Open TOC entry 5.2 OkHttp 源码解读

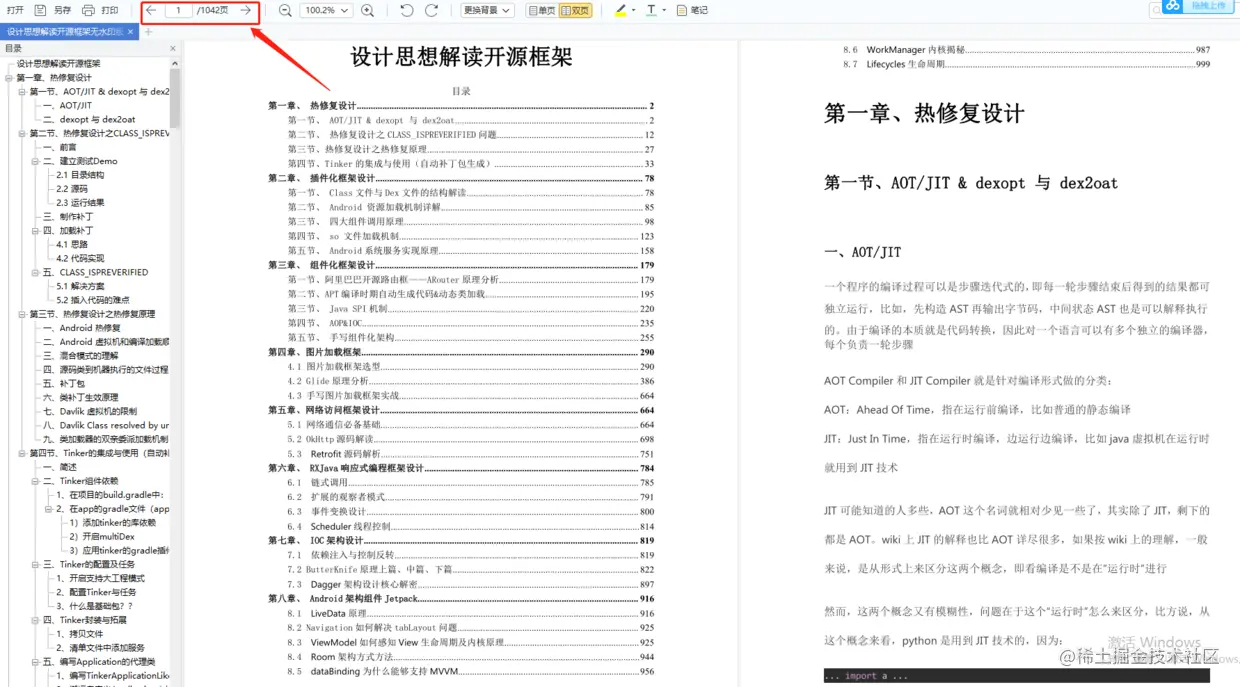coord(471,439)
